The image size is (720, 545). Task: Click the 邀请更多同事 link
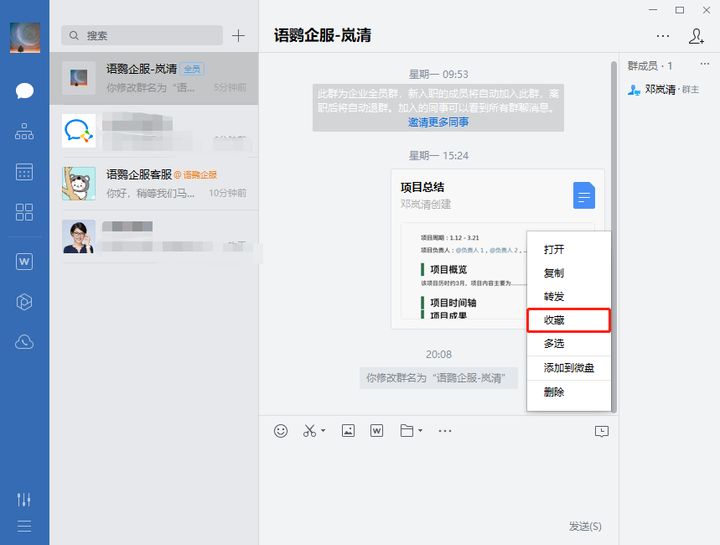click(438, 122)
